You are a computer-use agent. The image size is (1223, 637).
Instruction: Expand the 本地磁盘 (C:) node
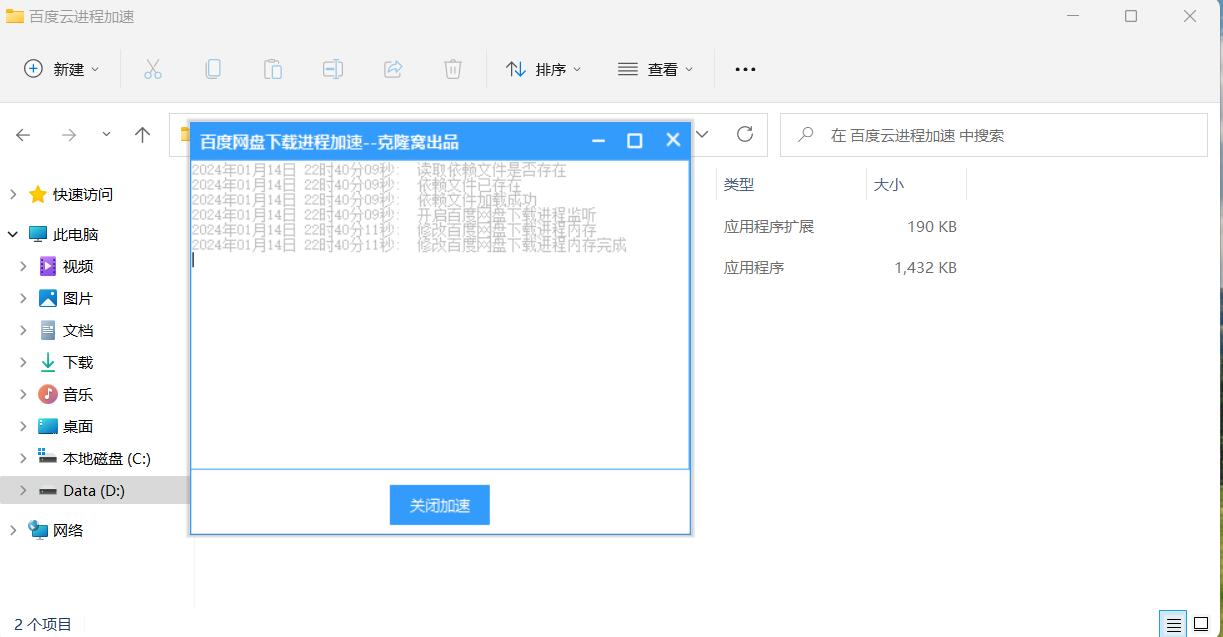coord(23,458)
